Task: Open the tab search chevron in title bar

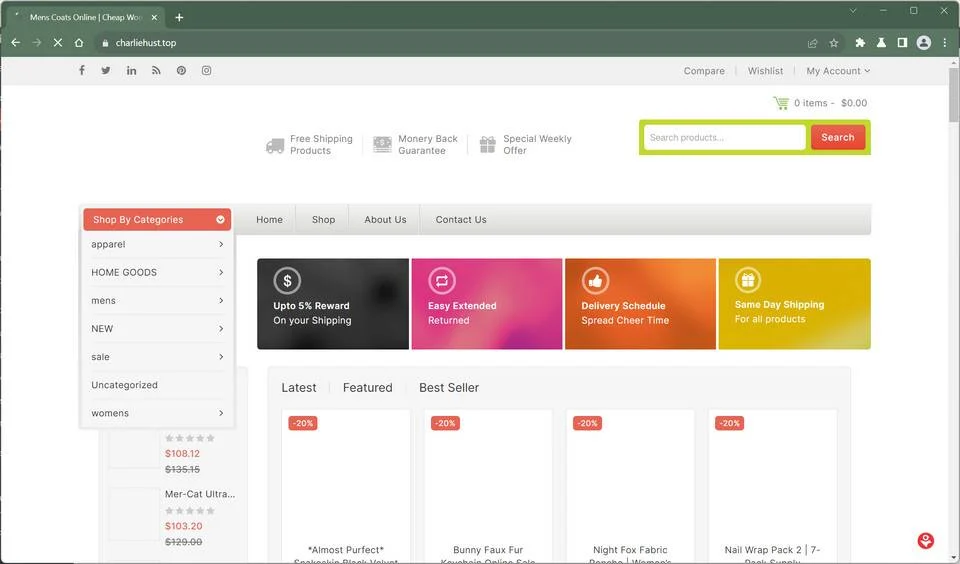Action: tap(853, 10)
